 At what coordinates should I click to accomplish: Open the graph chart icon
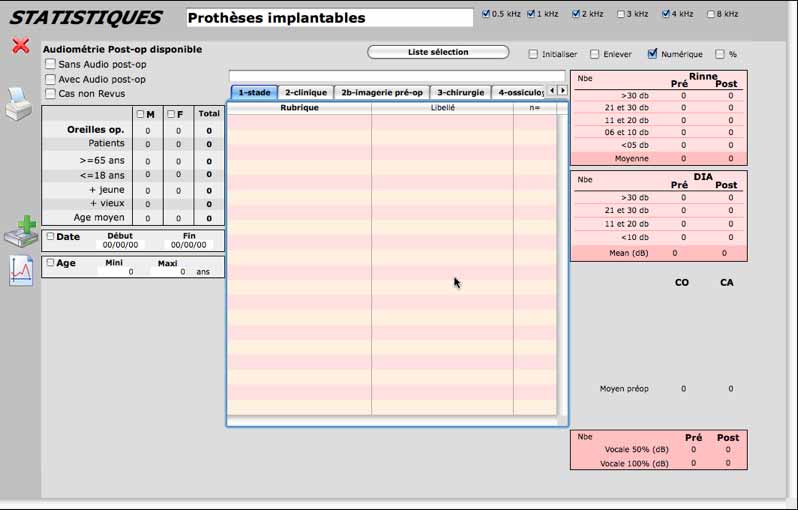21,270
